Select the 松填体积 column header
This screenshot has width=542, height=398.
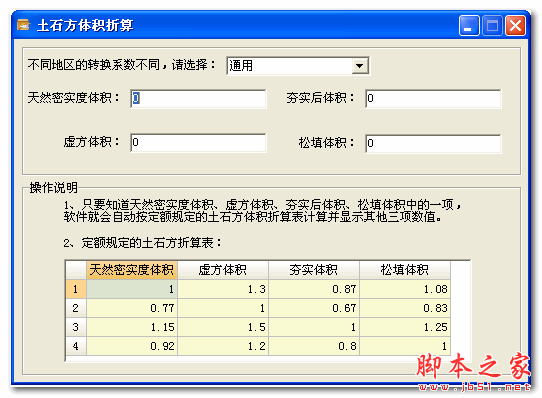tap(405, 270)
